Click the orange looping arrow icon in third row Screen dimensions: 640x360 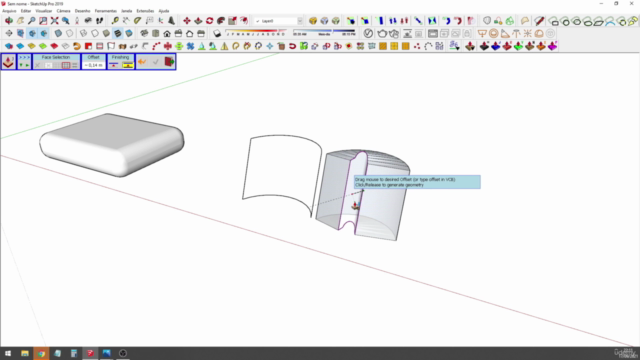[77, 46]
